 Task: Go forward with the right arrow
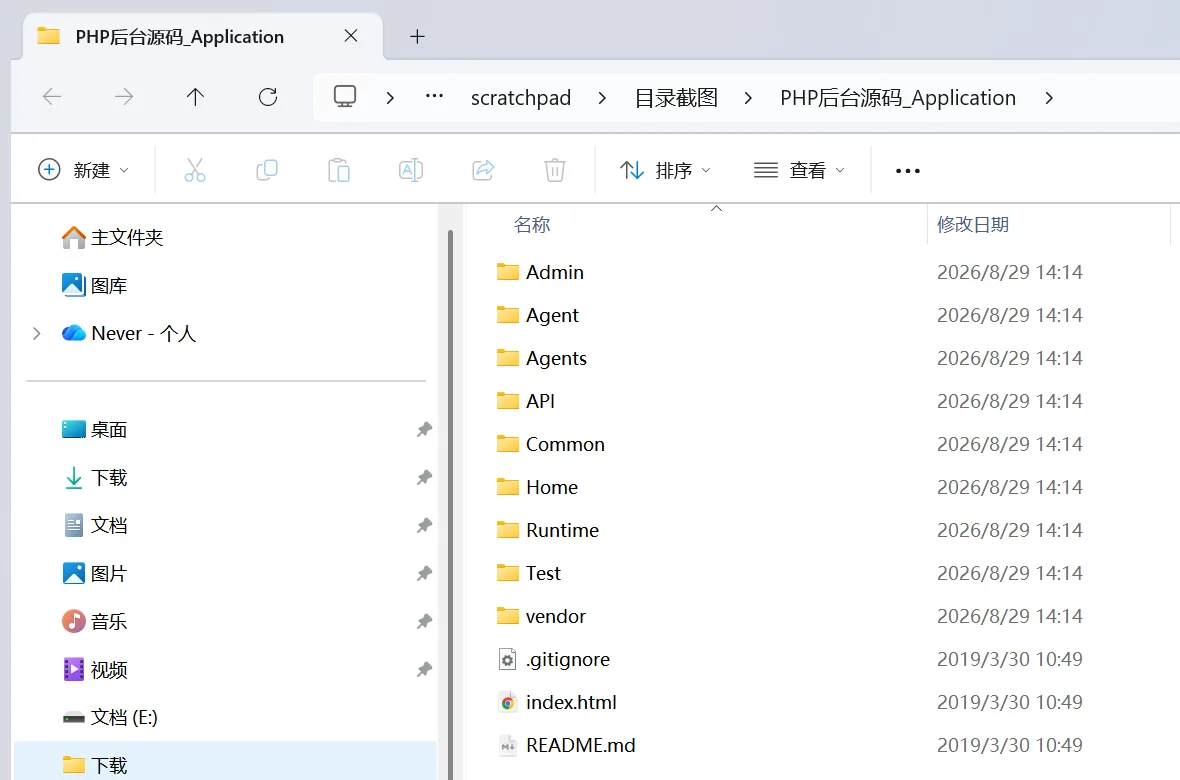tap(123, 96)
